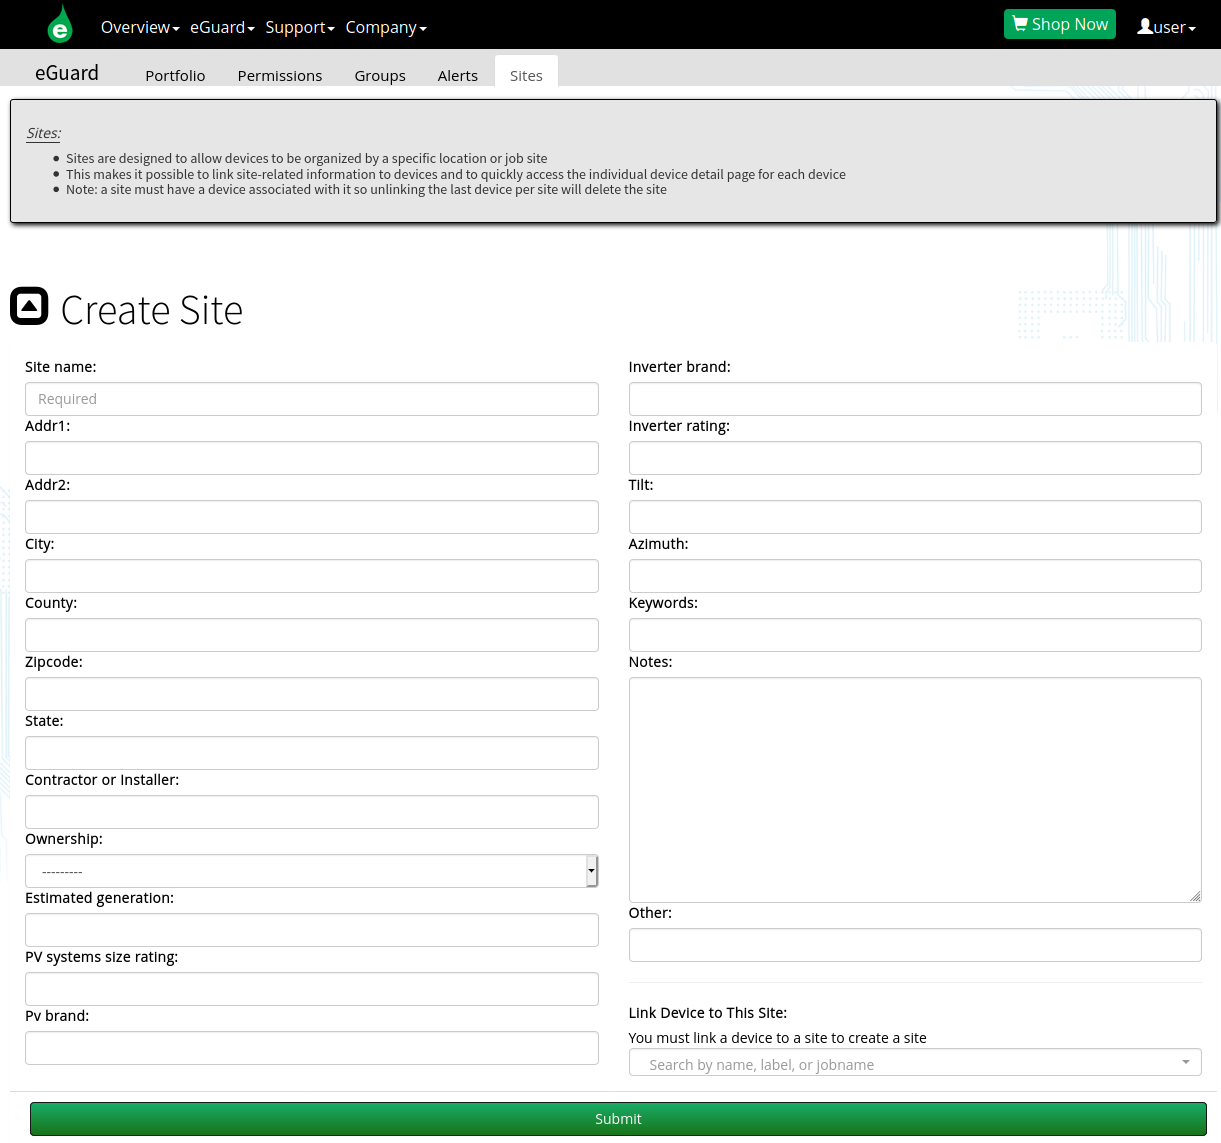
Task: Focus the Pv brand input field
Action: [312, 1048]
